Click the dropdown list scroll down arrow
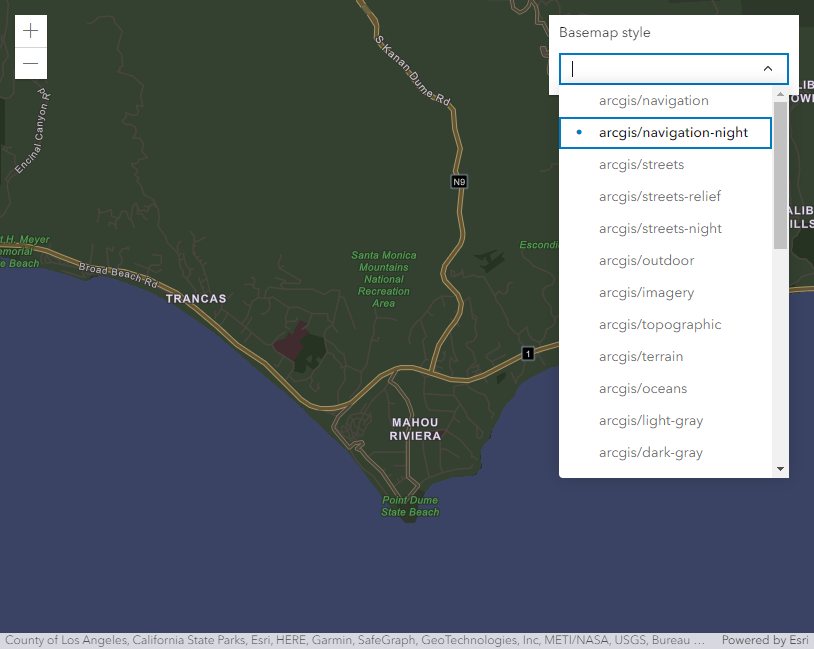The height and width of the screenshot is (649, 814). pos(780,469)
